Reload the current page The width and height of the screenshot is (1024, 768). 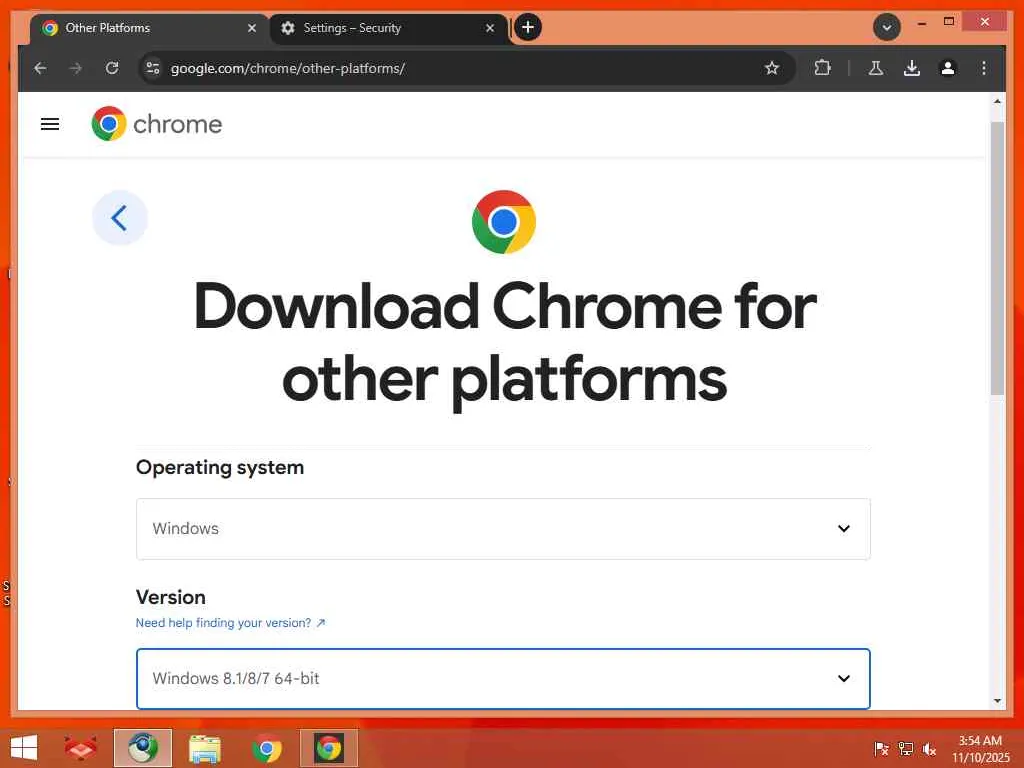coord(112,68)
